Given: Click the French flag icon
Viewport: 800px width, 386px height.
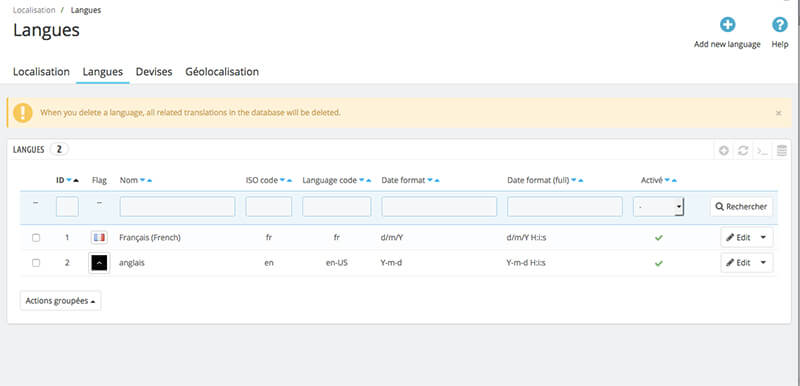Looking at the screenshot, I should [99, 237].
